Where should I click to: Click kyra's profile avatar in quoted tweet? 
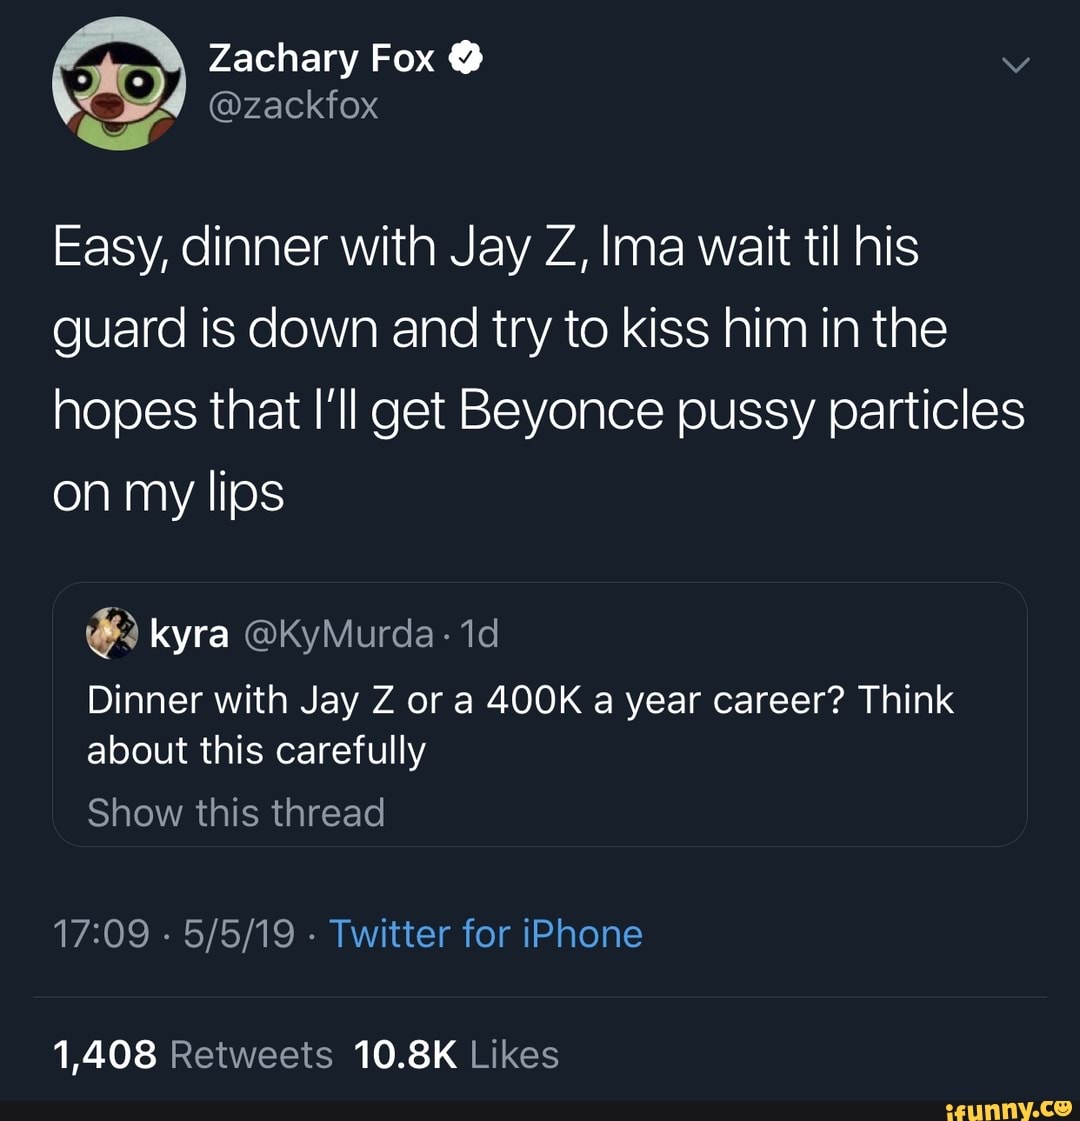point(113,633)
